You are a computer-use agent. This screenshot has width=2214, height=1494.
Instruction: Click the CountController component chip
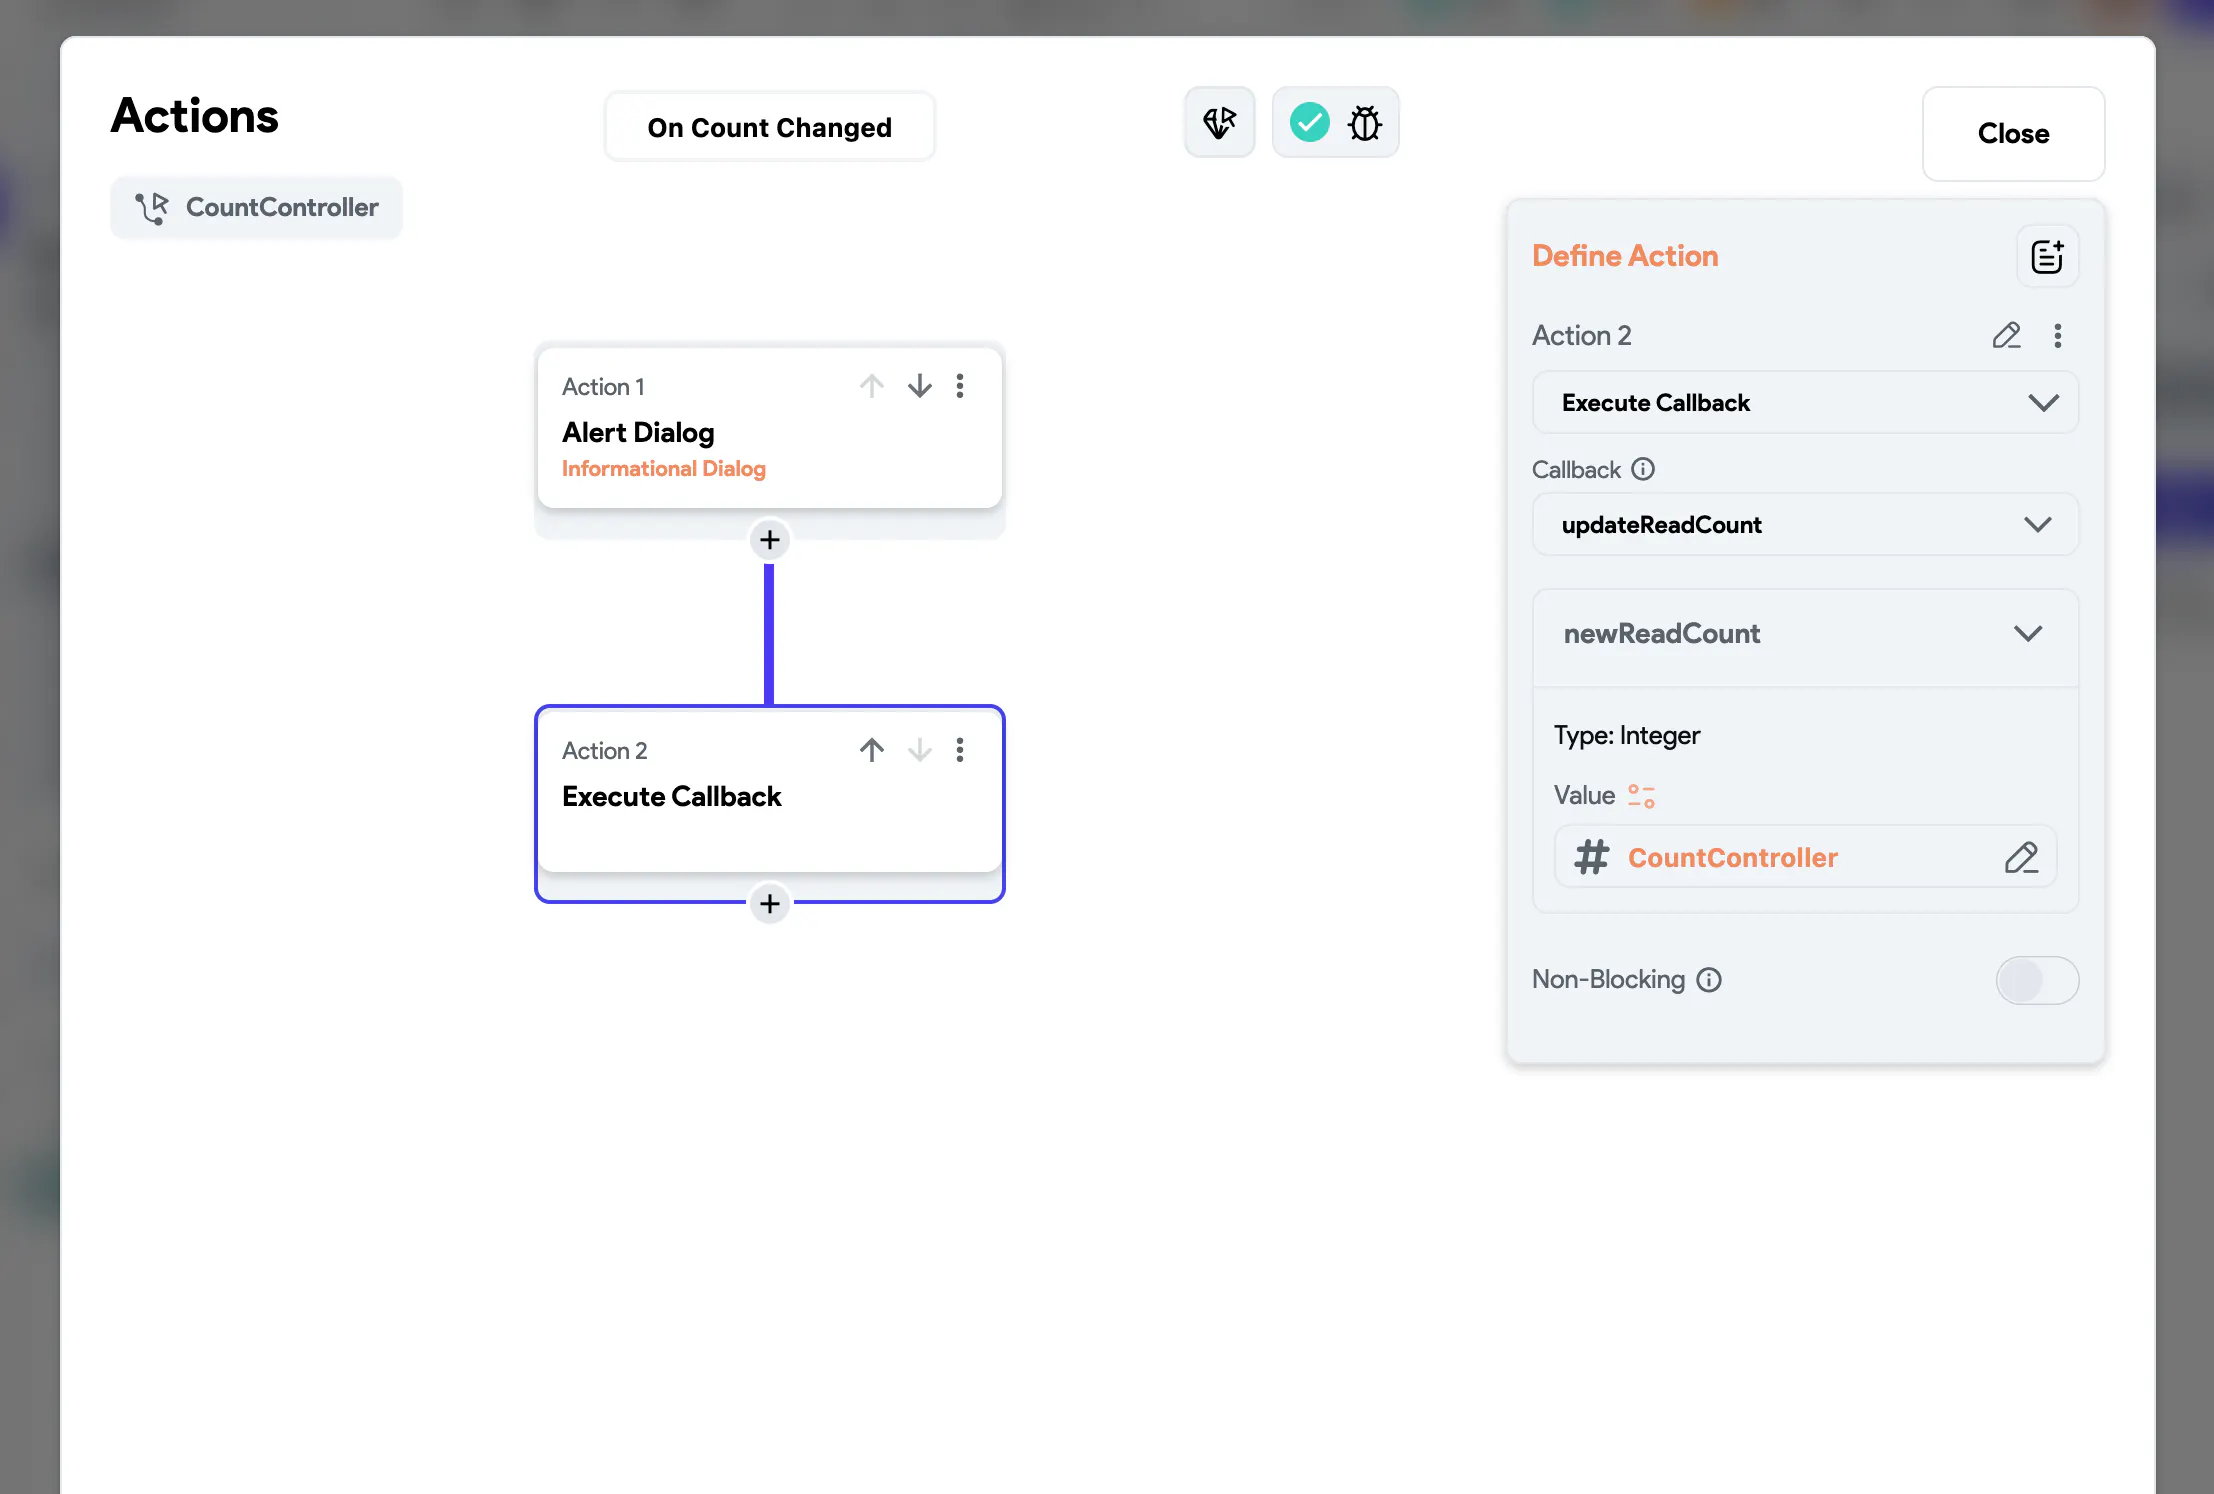click(x=257, y=208)
